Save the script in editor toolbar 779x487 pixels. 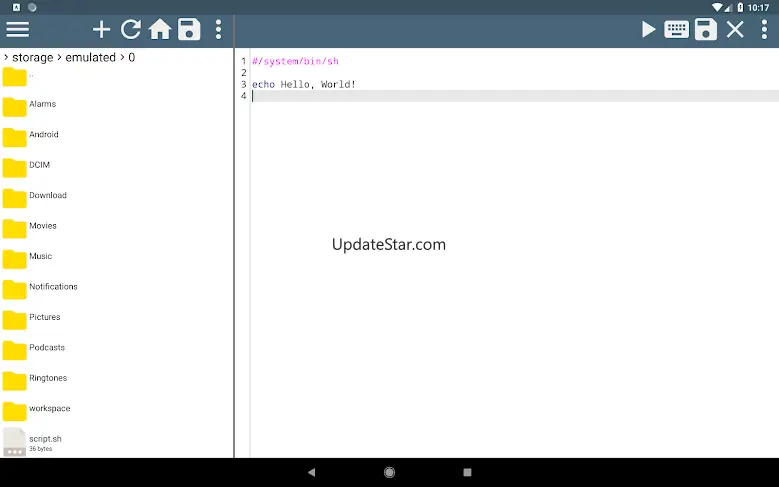(x=706, y=29)
